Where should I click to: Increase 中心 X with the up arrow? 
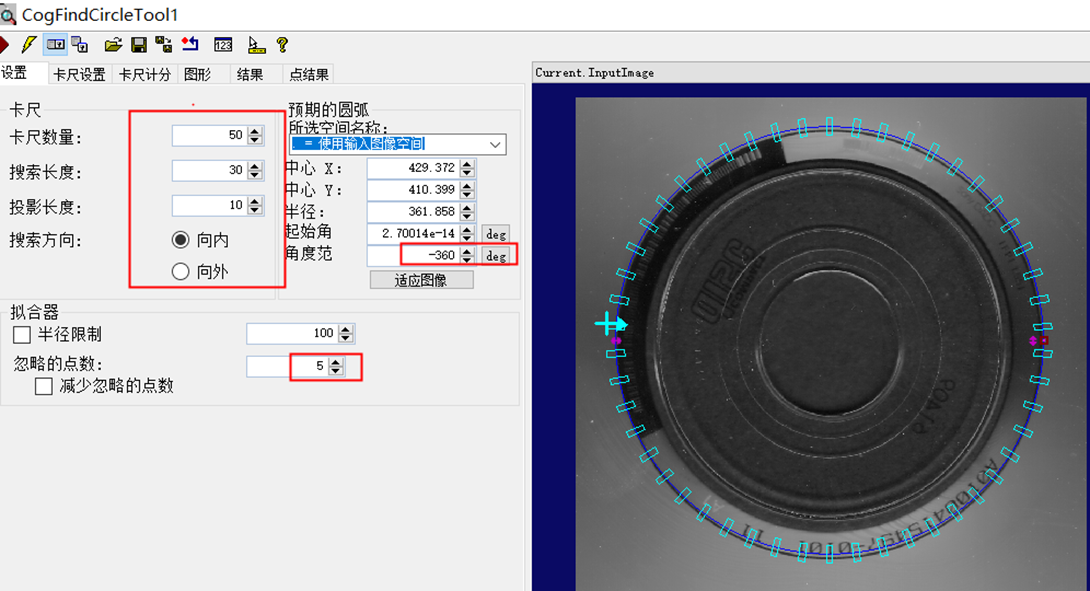[467, 163]
